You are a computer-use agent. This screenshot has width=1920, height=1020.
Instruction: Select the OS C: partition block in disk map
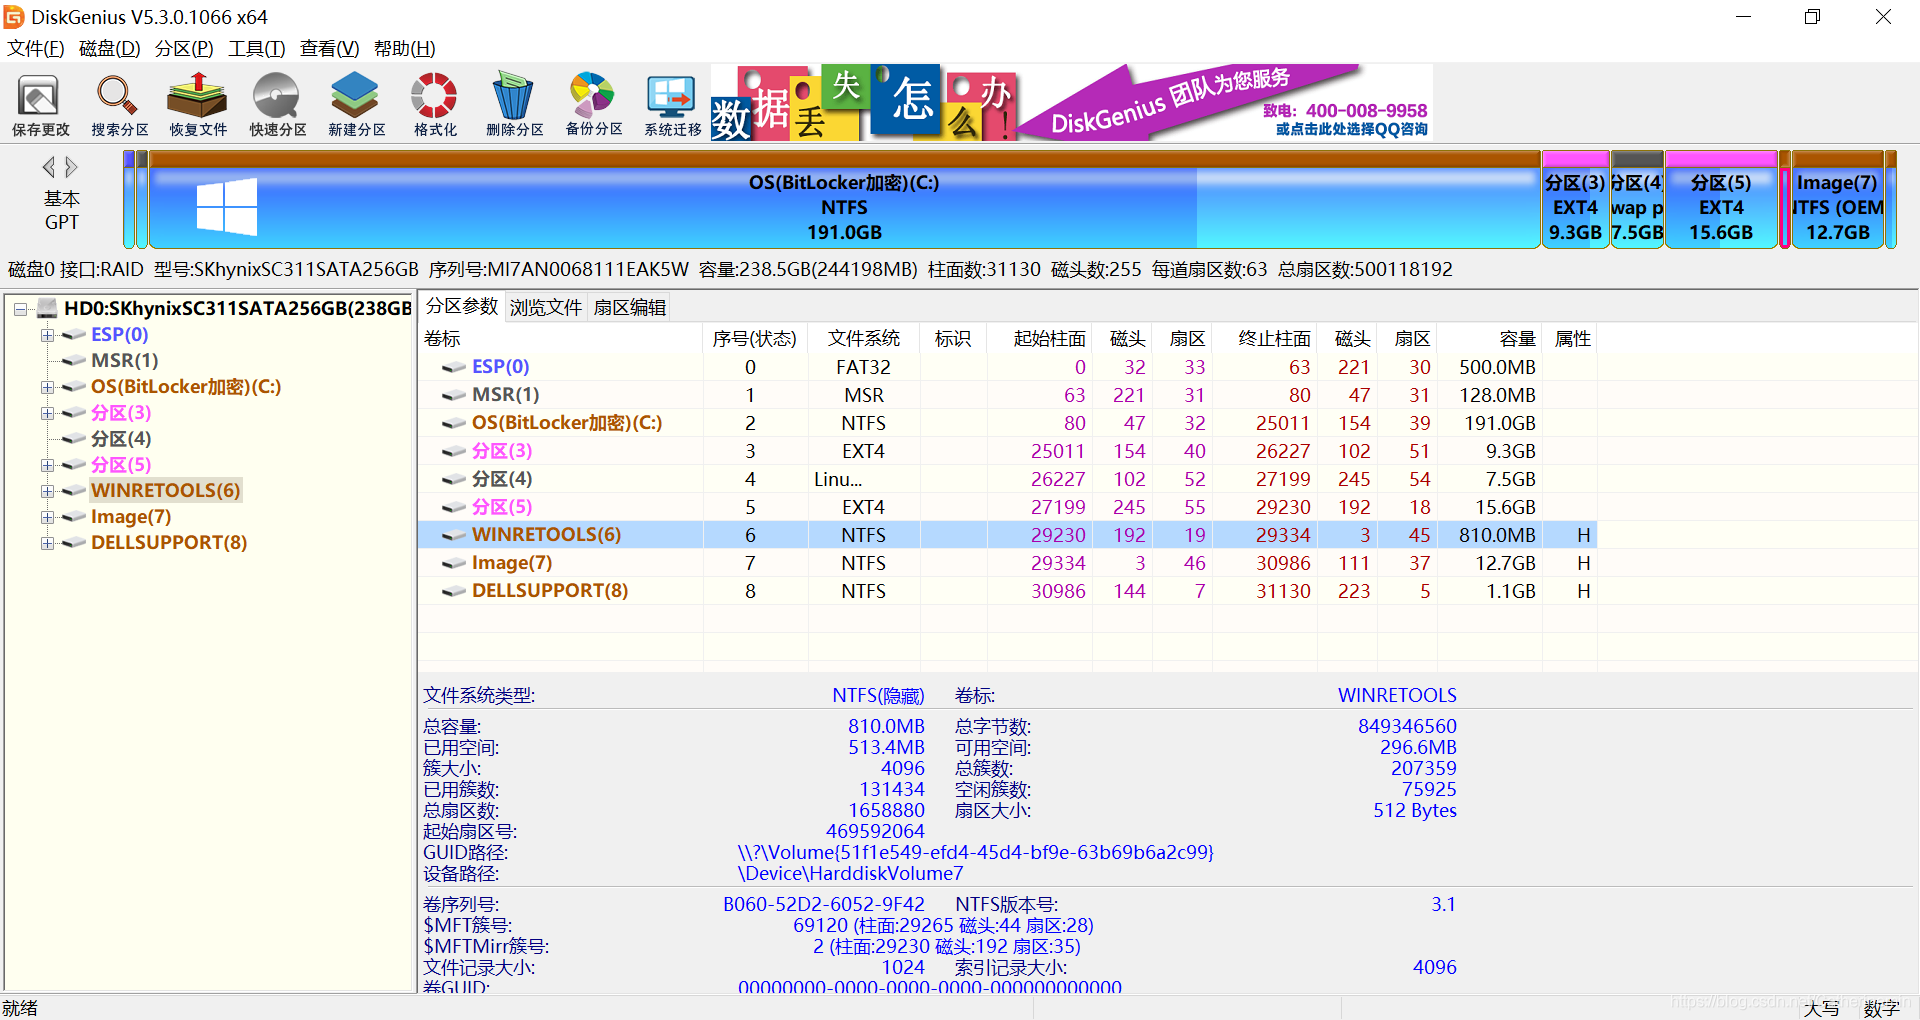844,200
